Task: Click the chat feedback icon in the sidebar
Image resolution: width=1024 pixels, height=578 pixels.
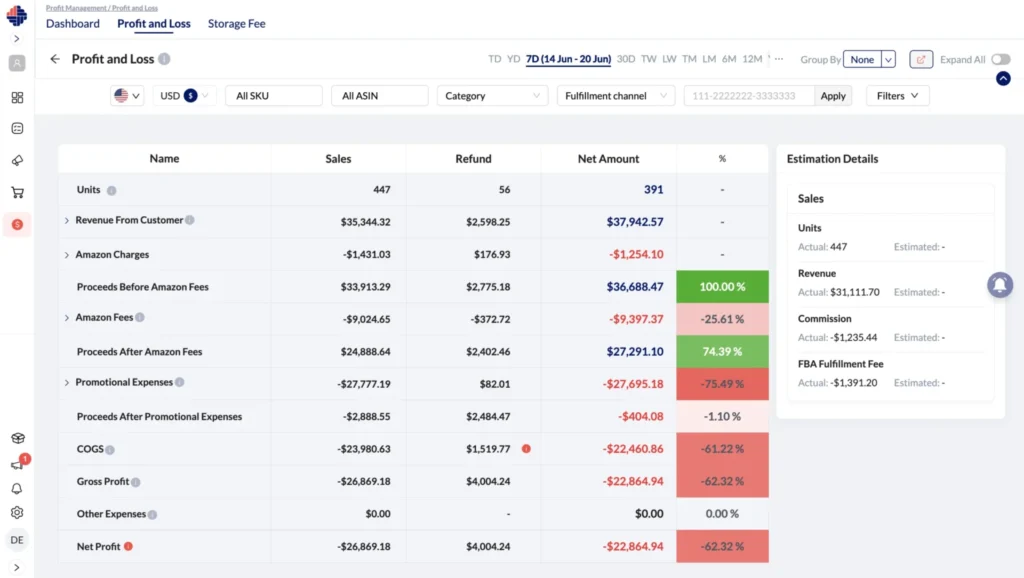Action: [x=16, y=463]
